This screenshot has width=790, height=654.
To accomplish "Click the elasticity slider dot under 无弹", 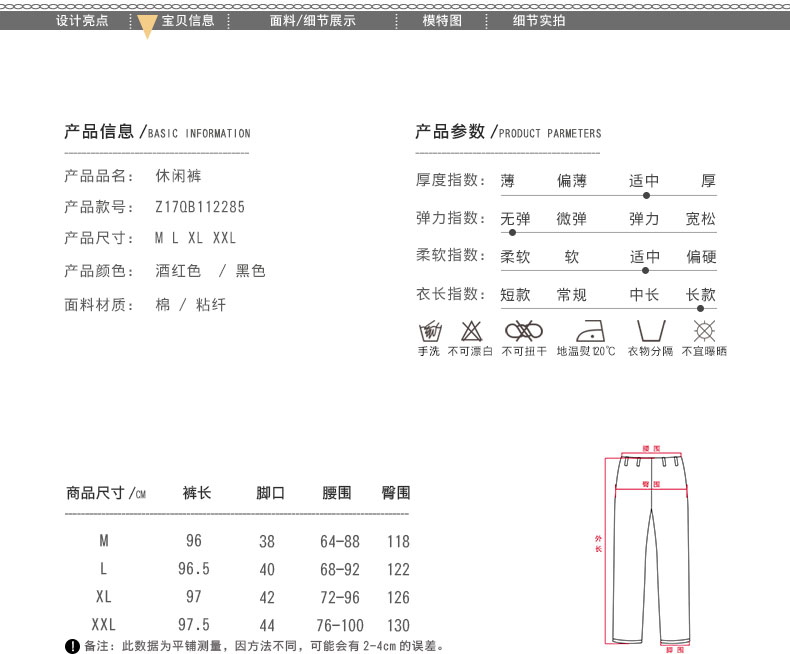I will [513, 232].
